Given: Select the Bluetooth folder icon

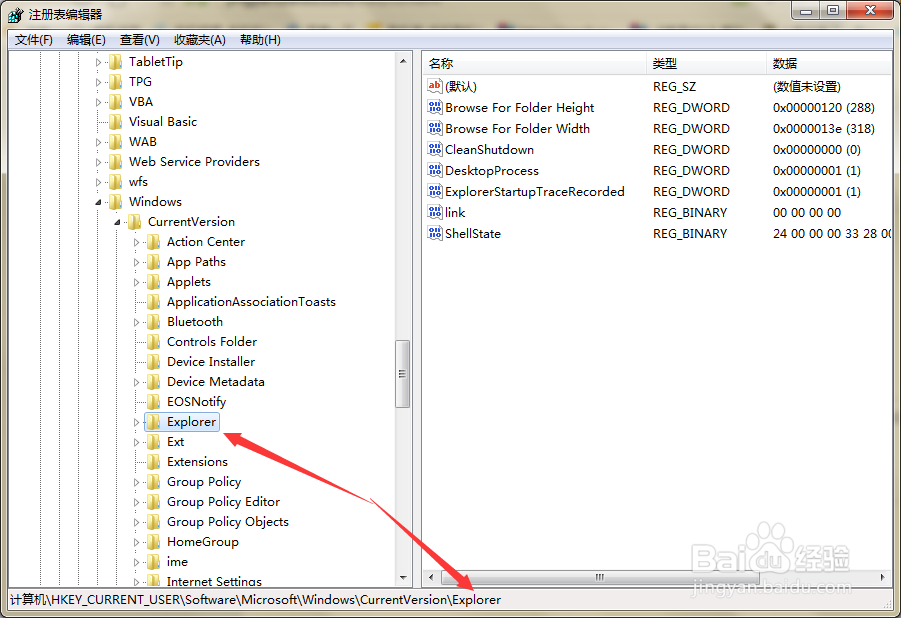Looking at the screenshot, I should 153,322.
